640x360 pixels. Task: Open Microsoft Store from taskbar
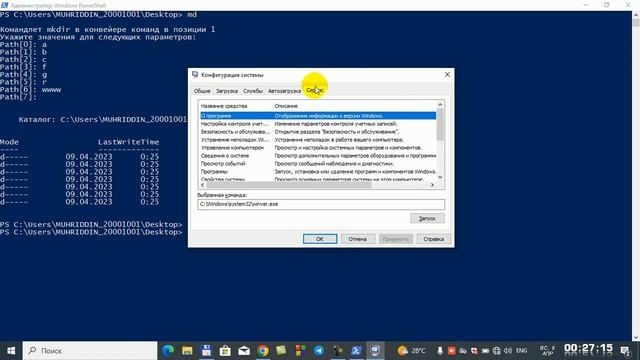[x=225, y=351]
